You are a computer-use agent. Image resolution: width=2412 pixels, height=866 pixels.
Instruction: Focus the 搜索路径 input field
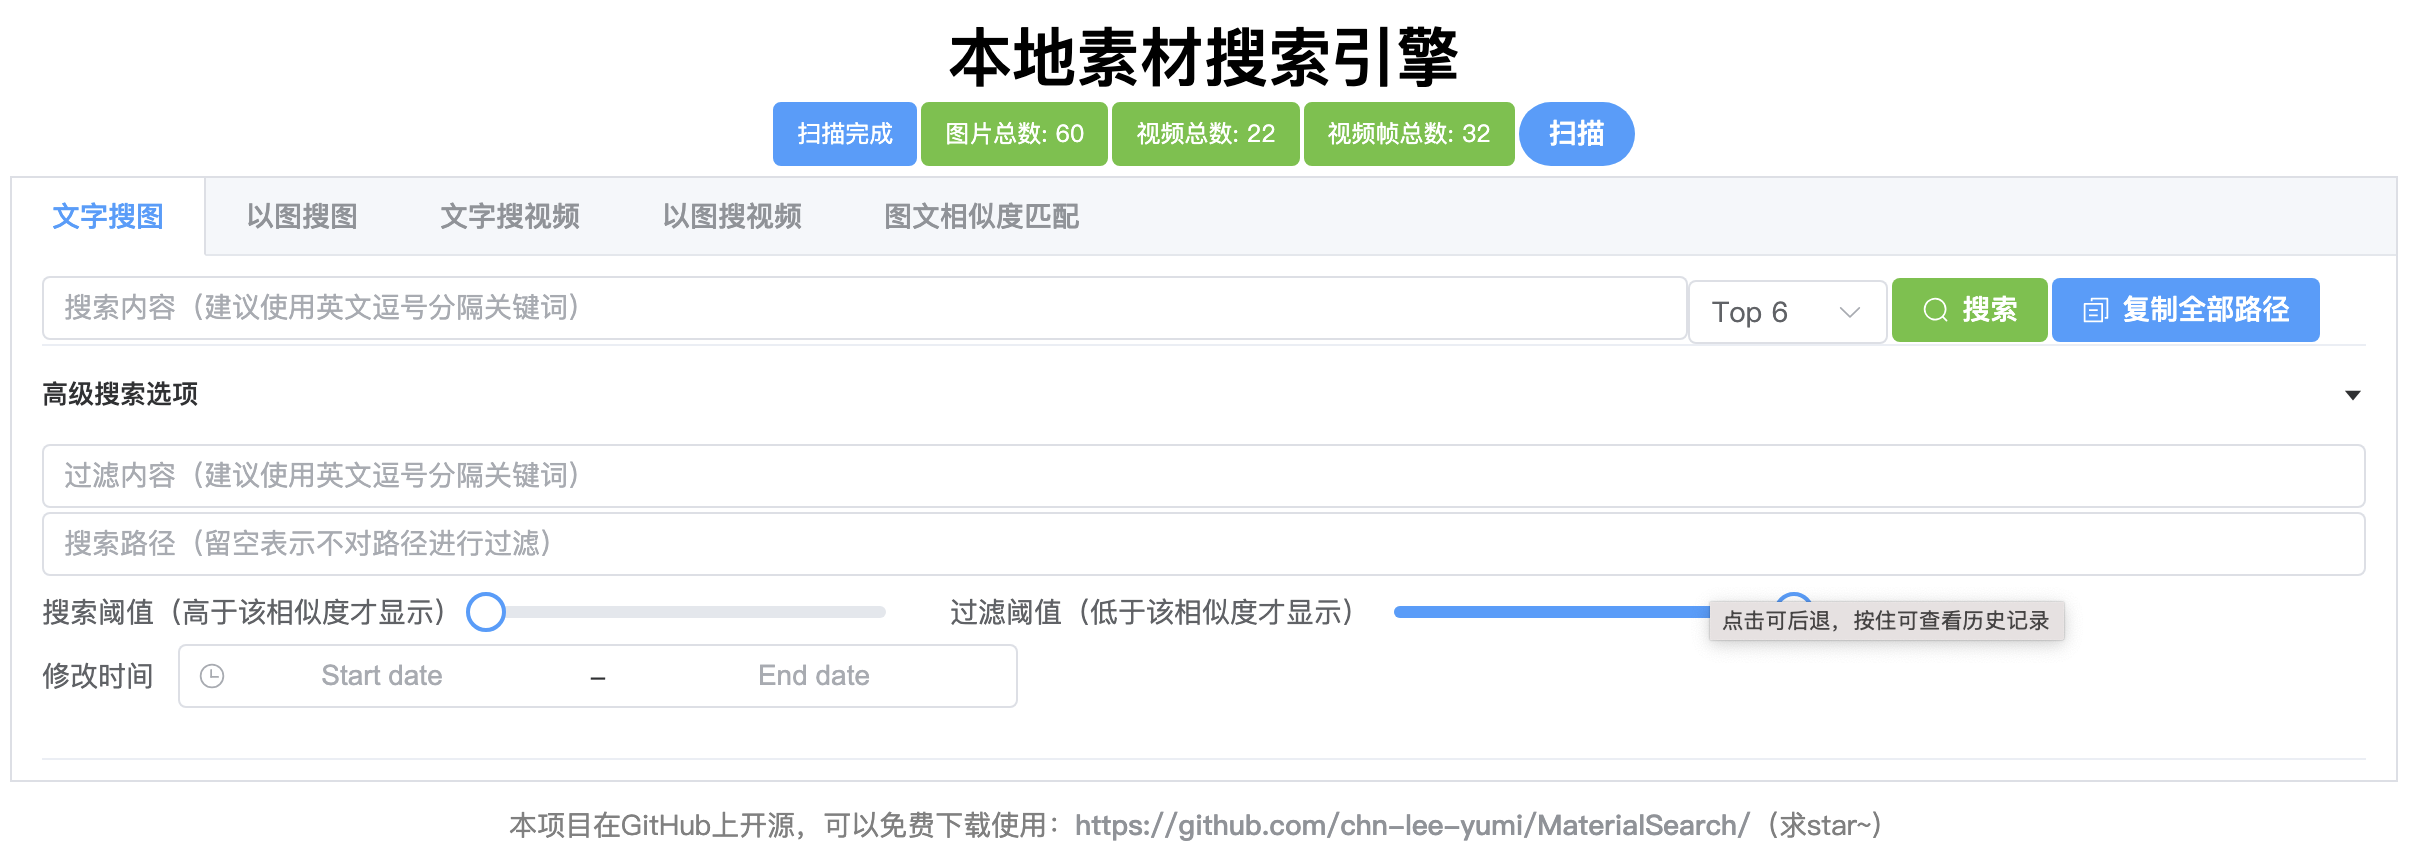coord(1204,544)
